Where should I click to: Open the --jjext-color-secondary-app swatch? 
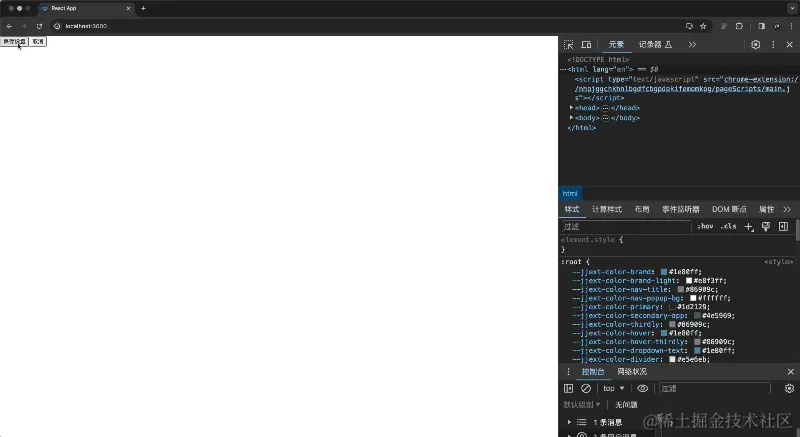697,316
